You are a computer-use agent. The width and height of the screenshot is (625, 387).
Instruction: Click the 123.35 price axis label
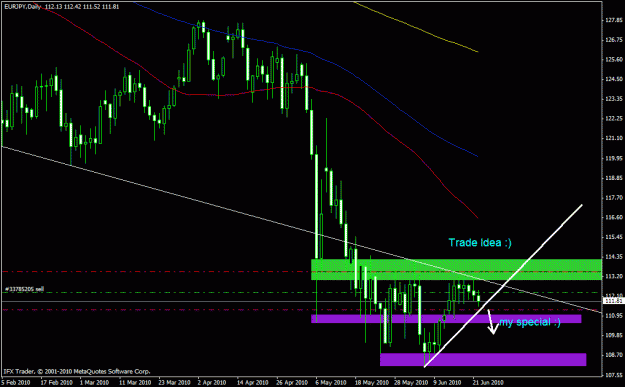point(614,98)
